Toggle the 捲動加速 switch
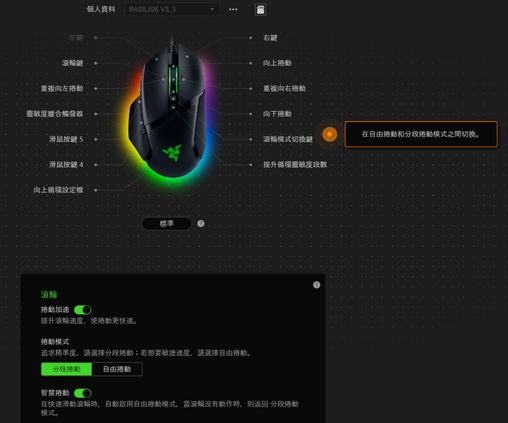The width and height of the screenshot is (508, 423). pyautogui.click(x=83, y=310)
